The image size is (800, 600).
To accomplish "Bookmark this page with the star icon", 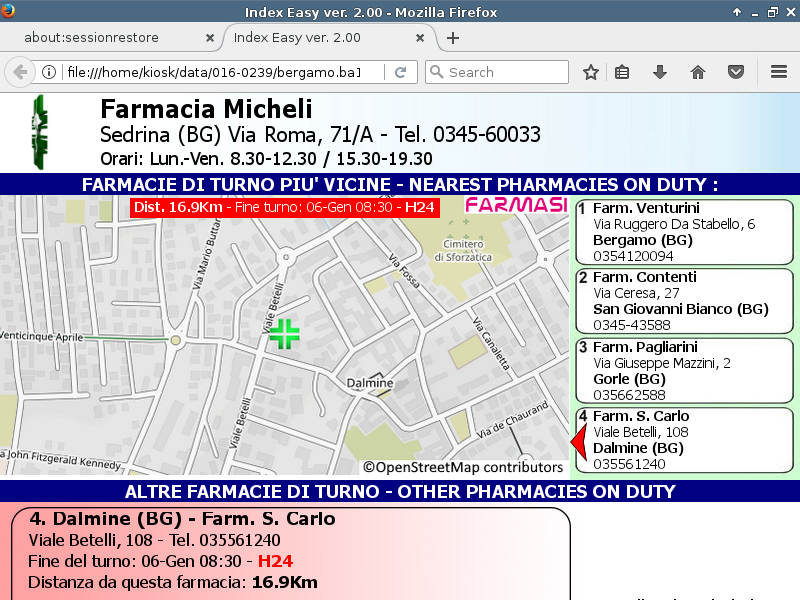I will 591,72.
